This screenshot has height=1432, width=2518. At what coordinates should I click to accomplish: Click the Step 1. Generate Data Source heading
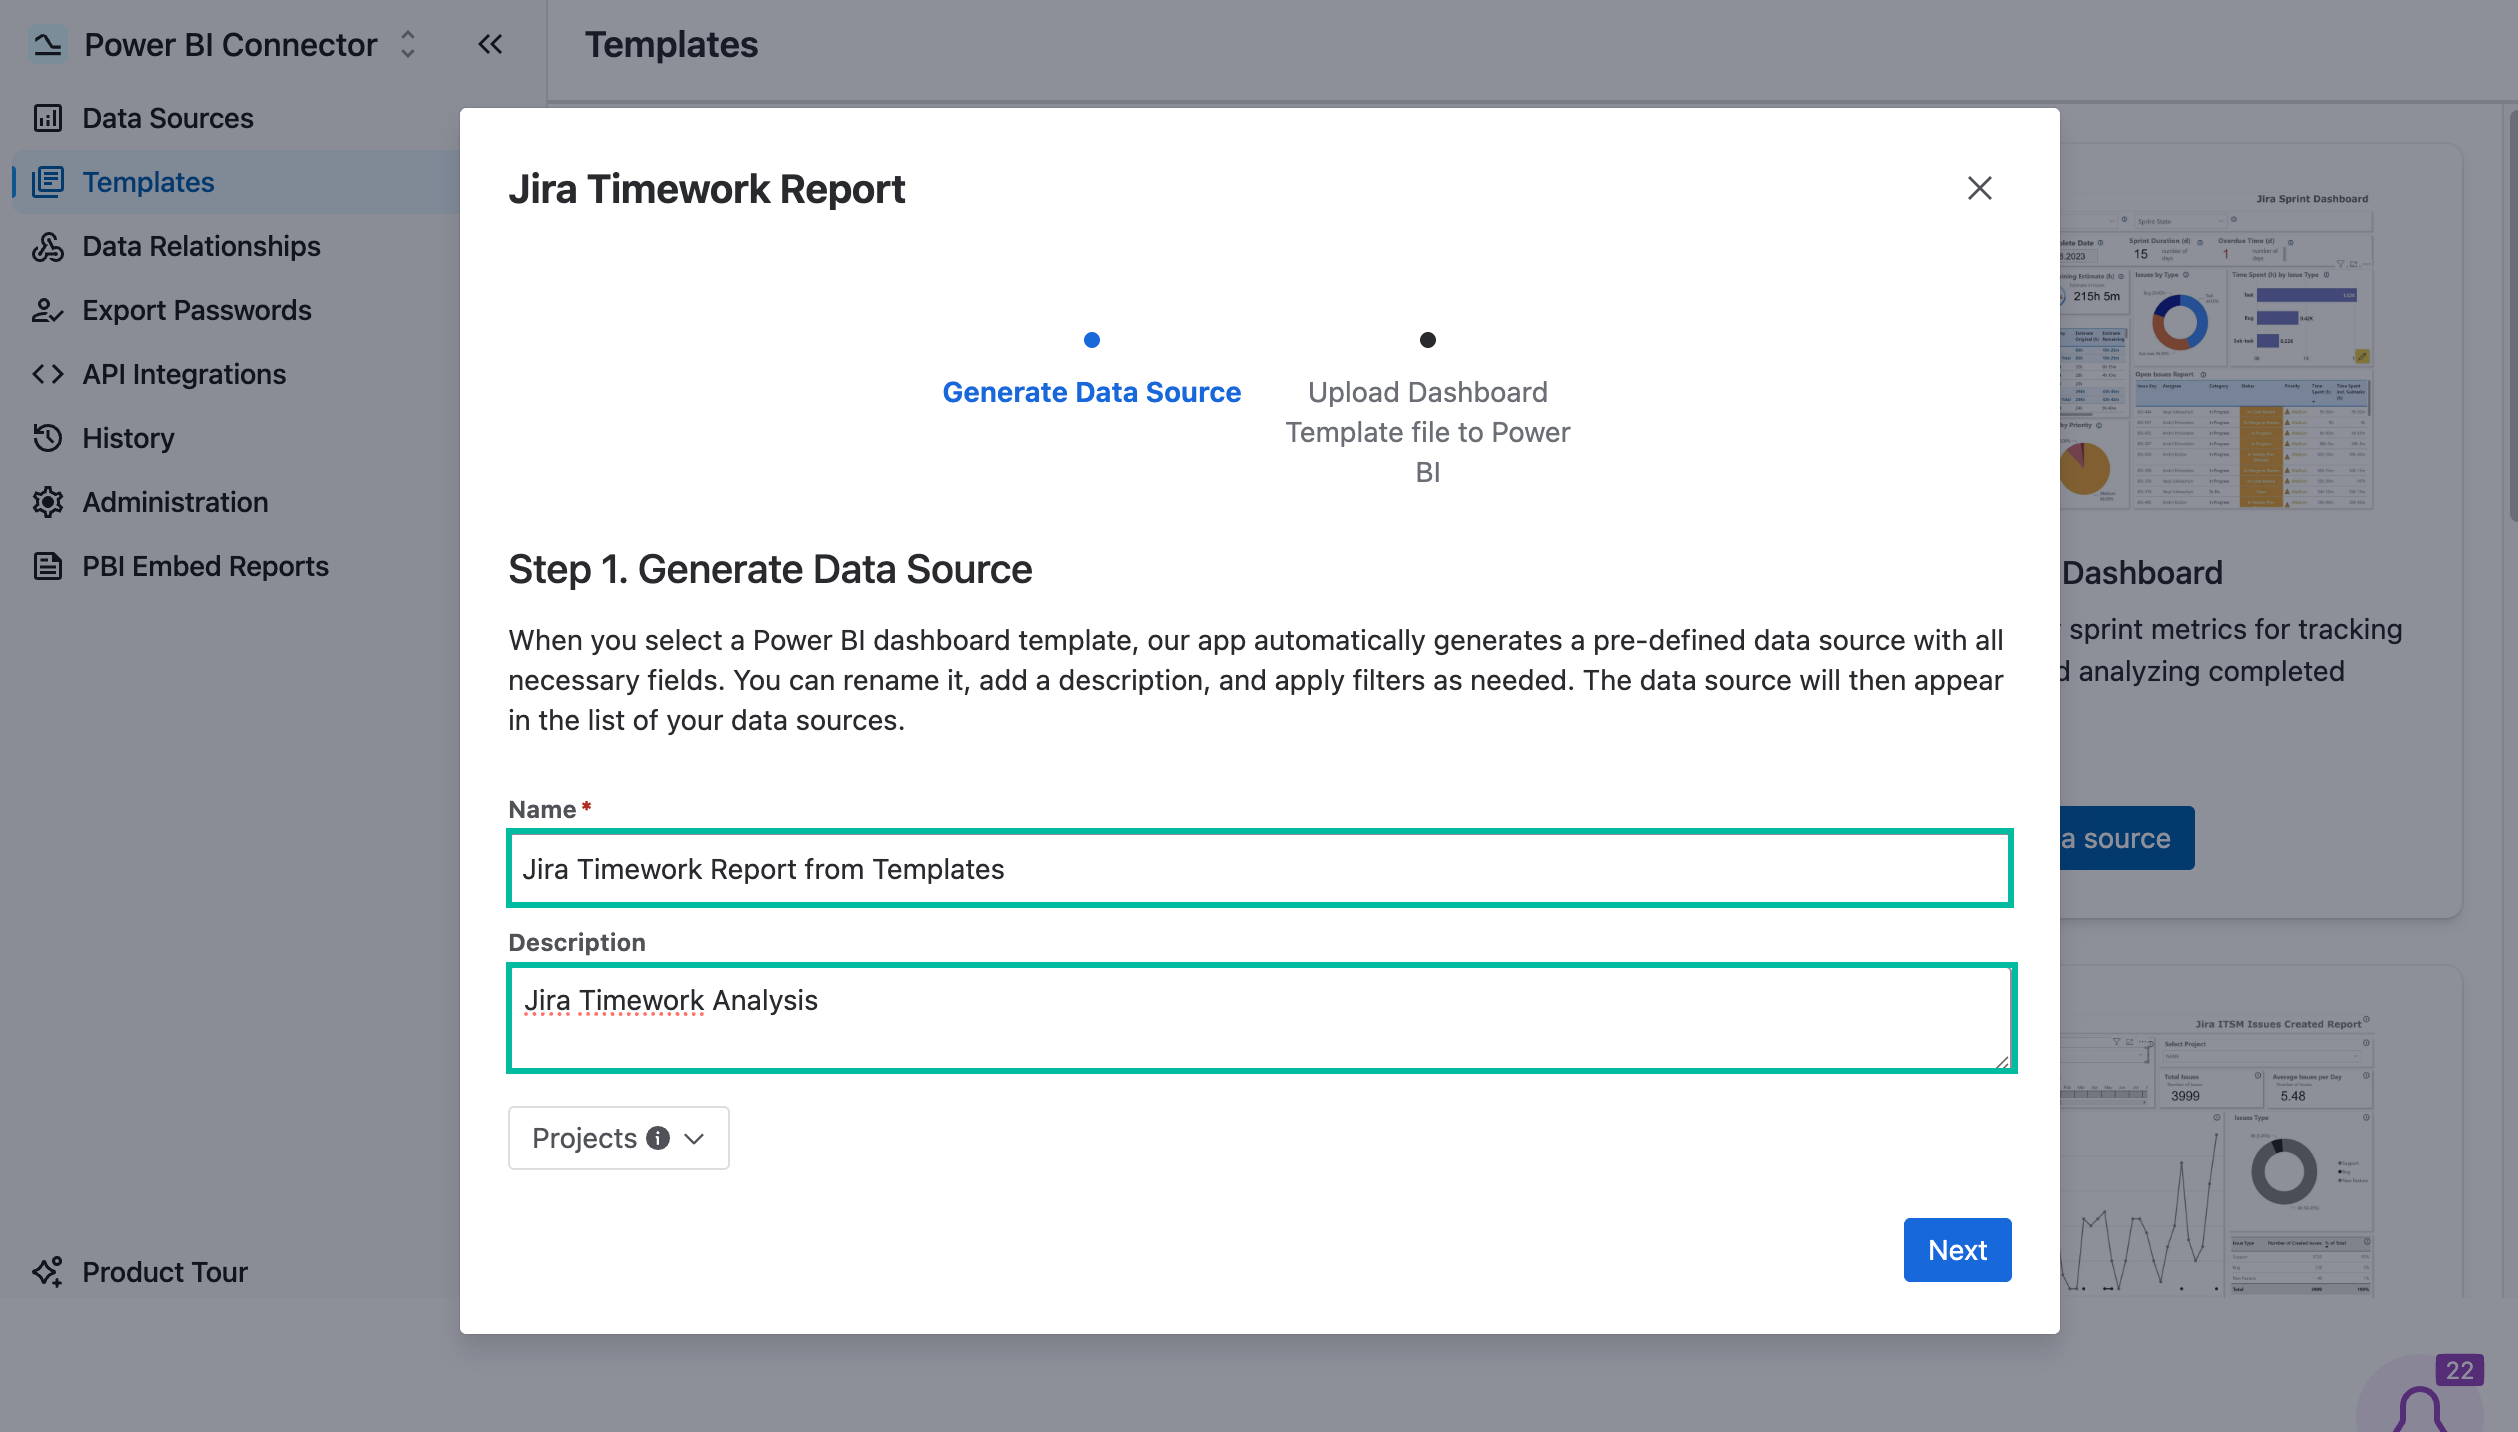pos(770,569)
